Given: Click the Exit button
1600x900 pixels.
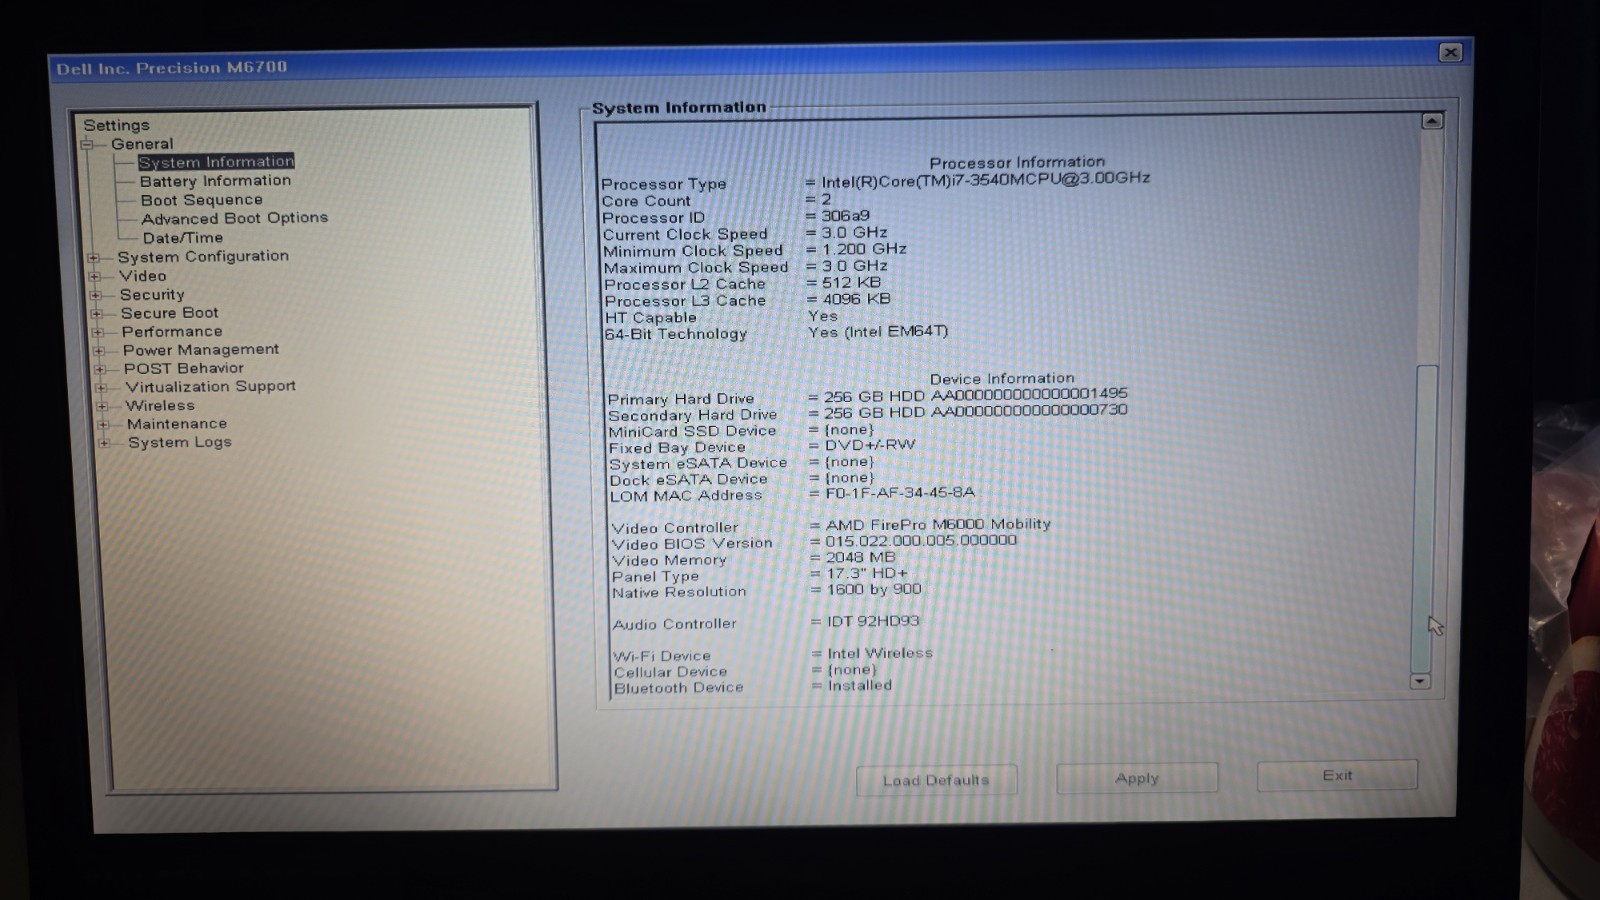Looking at the screenshot, I should tap(1337, 775).
